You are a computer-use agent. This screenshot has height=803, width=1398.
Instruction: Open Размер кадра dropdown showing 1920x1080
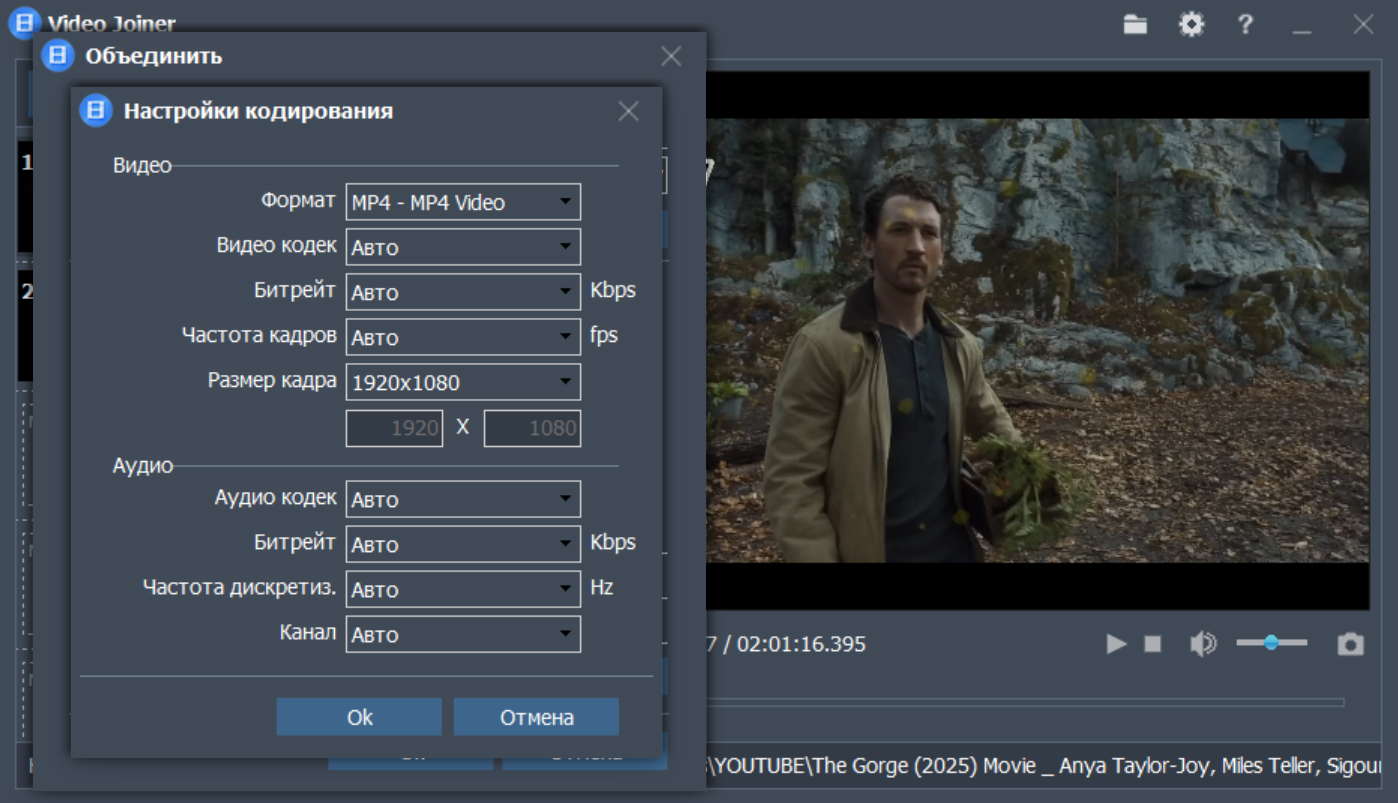(463, 382)
